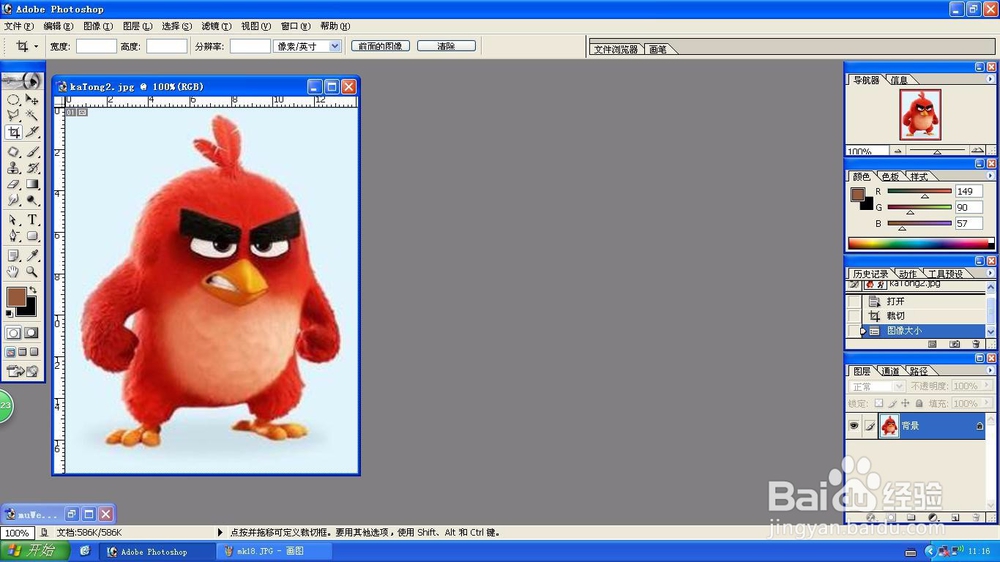
Task: Select the Pen tool
Action: (x=13, y=235)
